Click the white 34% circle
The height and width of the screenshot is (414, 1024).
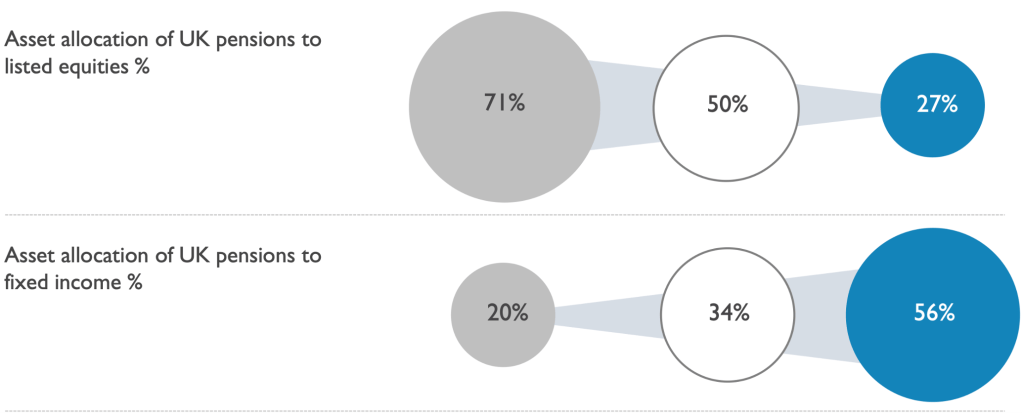pyautogui.click(x=728, y=315)
